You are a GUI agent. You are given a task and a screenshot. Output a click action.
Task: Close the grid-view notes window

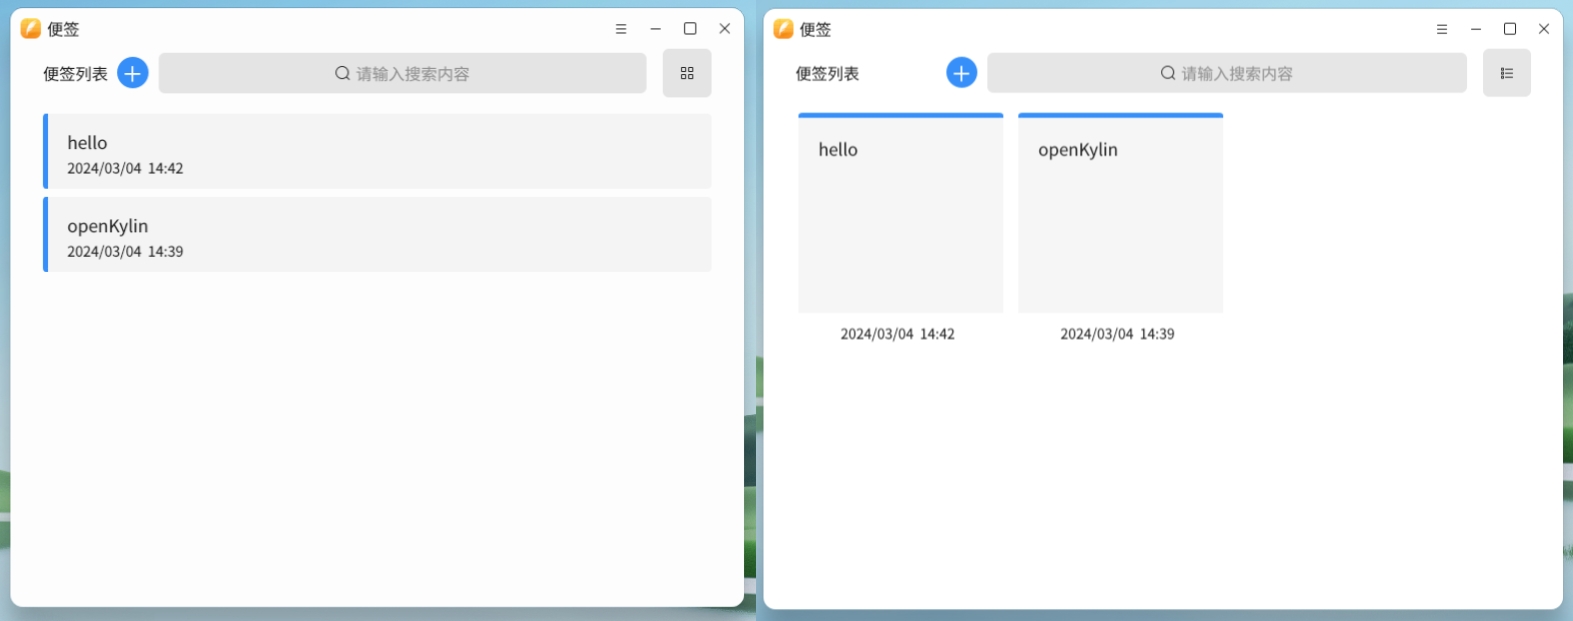[x=1544, y=29]
